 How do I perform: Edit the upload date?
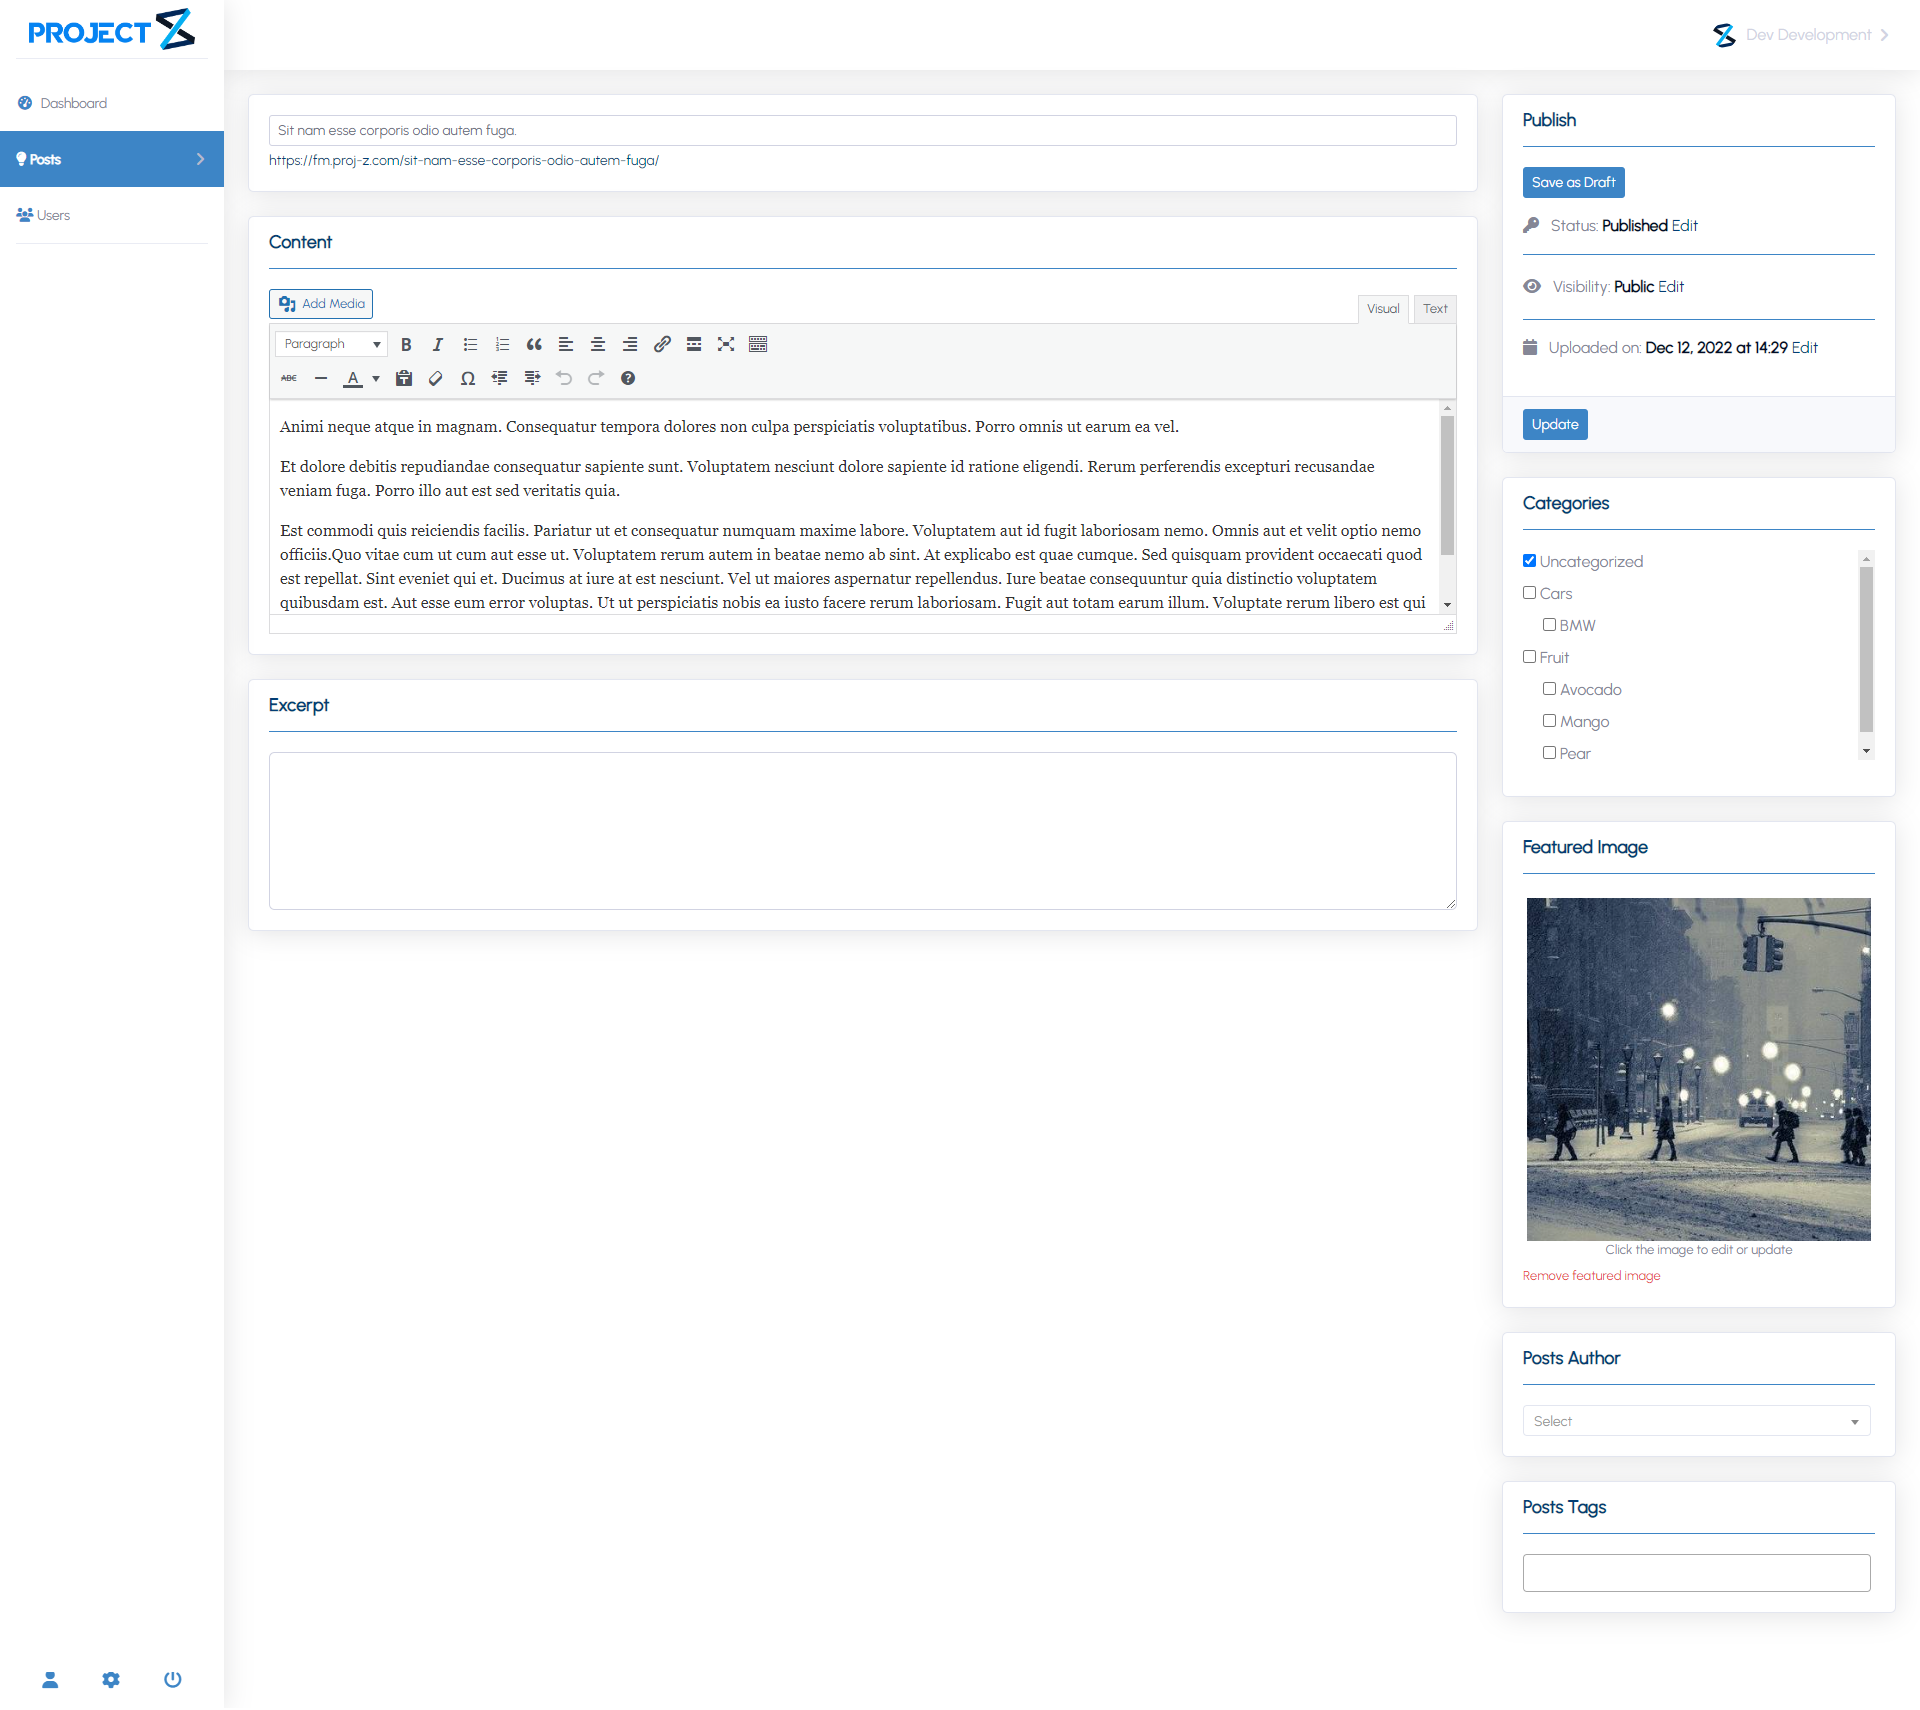pos(1804,348)
